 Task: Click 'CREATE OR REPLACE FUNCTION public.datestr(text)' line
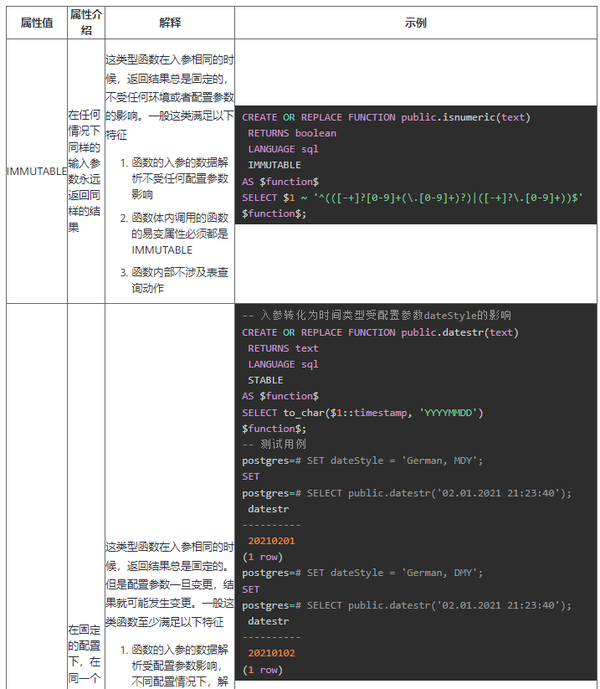(x=380, y=333)
